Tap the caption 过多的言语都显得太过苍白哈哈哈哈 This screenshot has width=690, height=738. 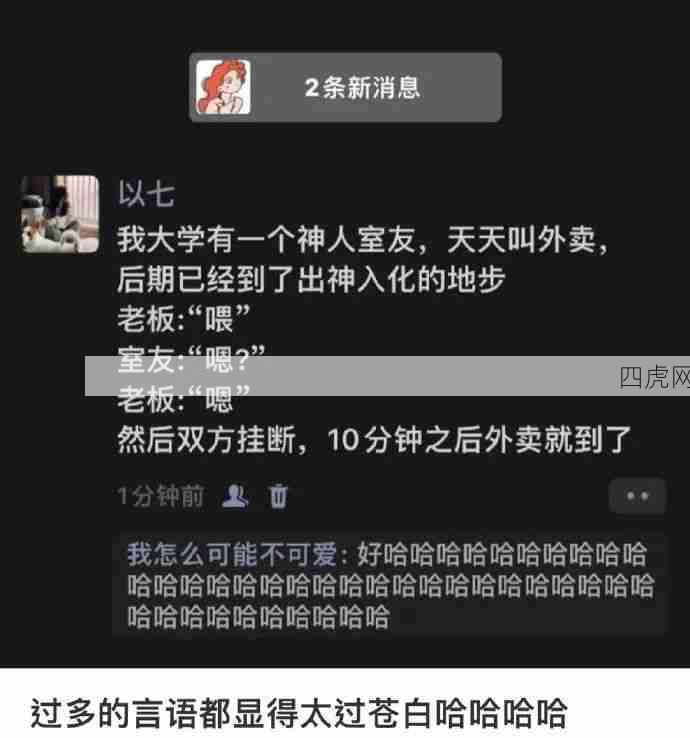point(299,714)
